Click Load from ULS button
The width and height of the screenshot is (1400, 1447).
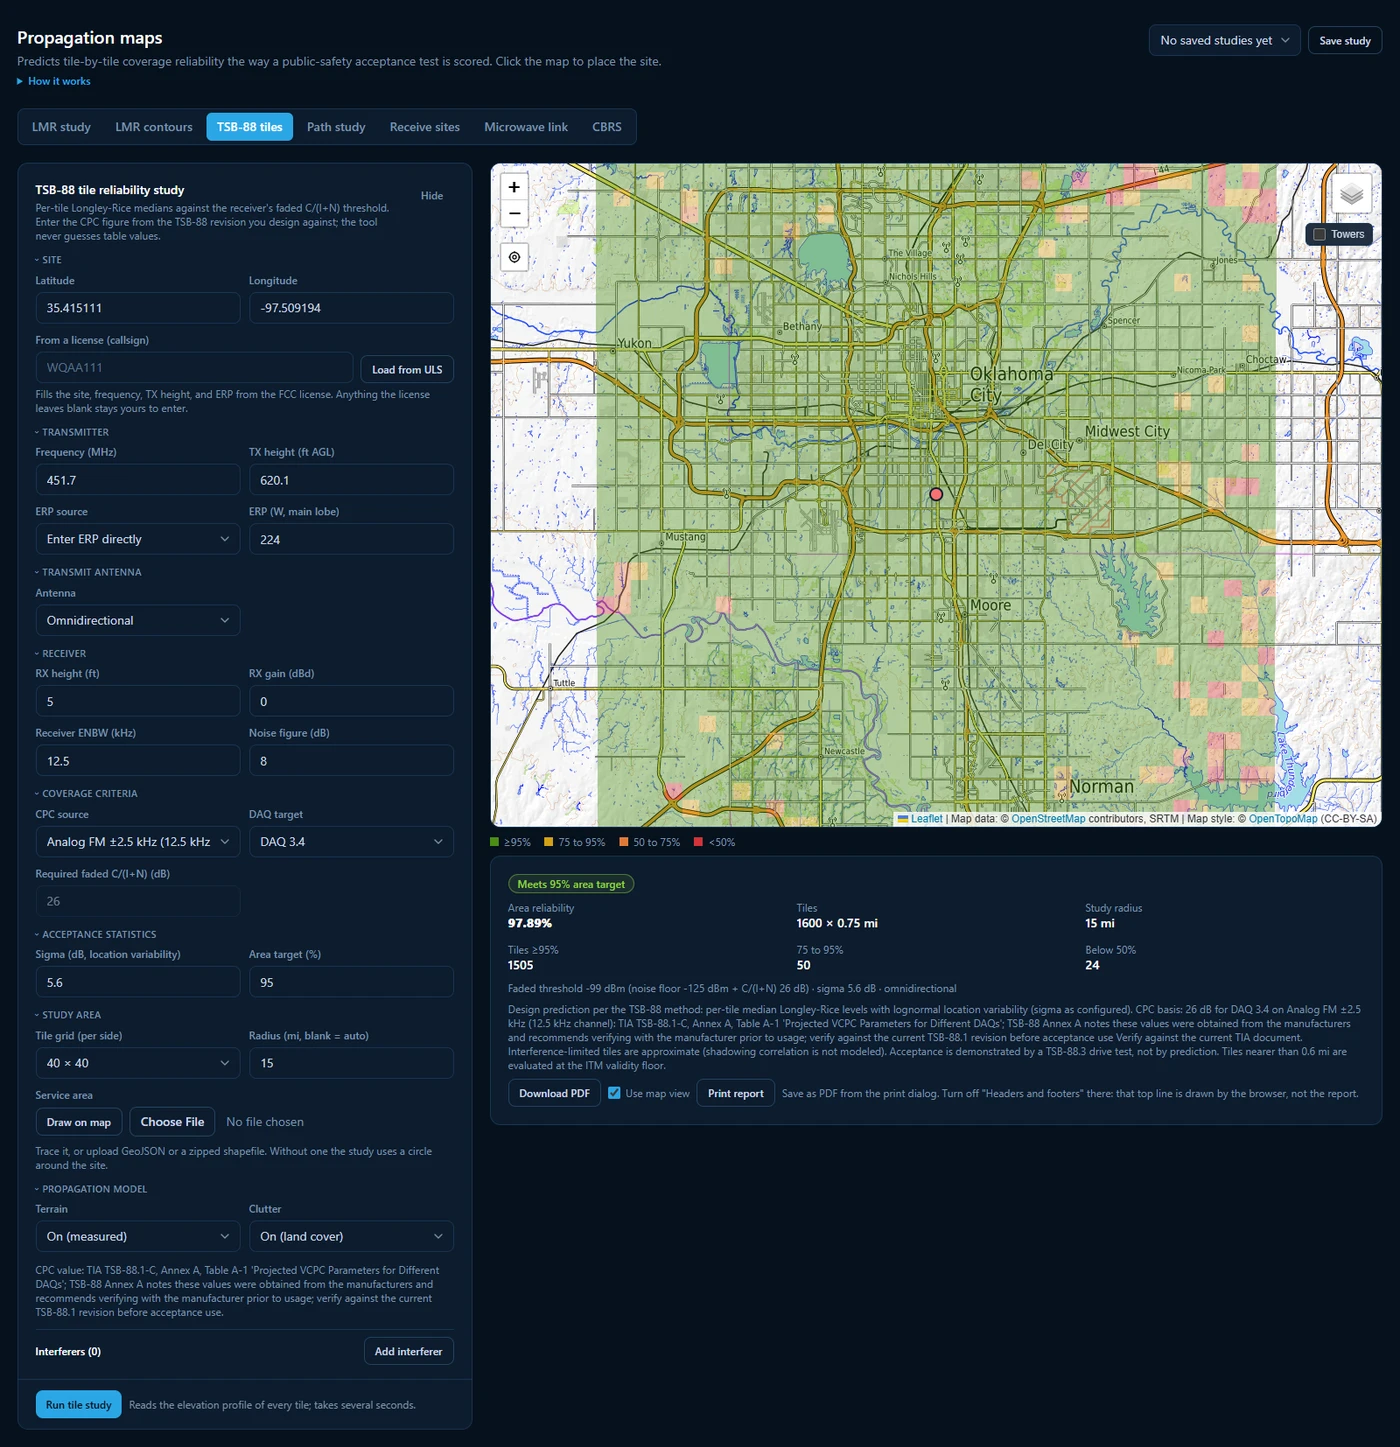pos(407,369)
